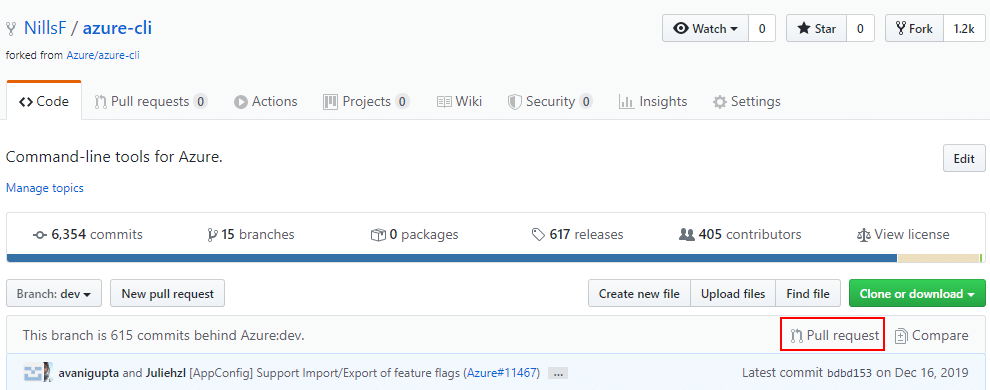990x390 pixels.
Task: Click the license scale icon
Action: click(863, 235)
